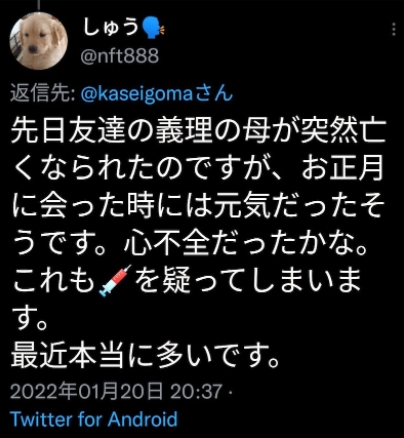Select the first tweet line 先日友達の義理の母
This screenshot has height=438, width=404.
click(199, 130)
